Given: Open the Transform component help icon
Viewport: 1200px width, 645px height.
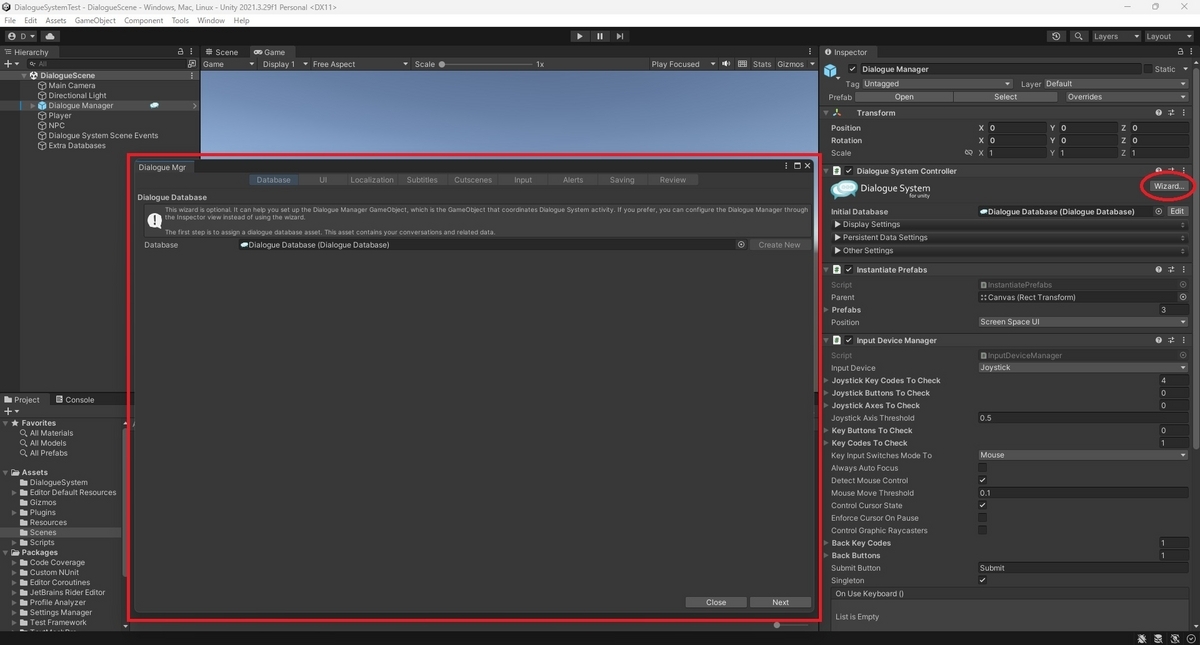Looking at the screenshot, I should [1159, 113].
